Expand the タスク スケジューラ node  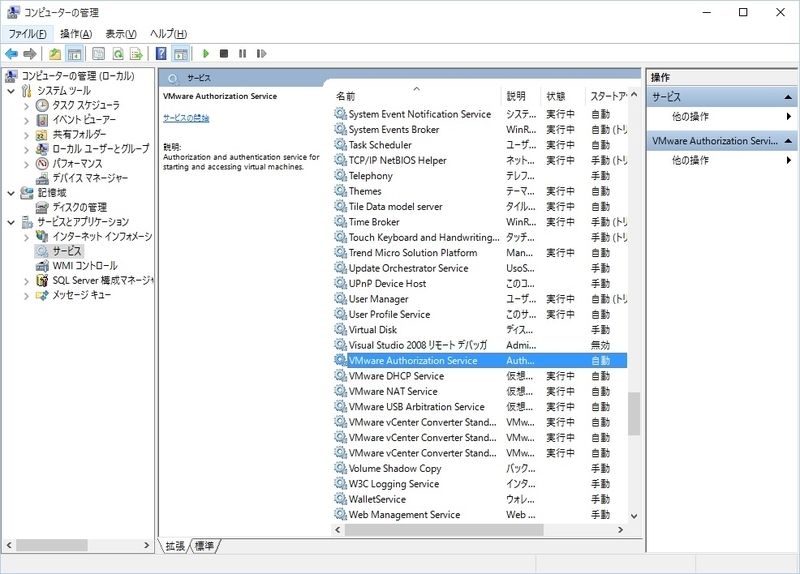[x=27, y=106]
